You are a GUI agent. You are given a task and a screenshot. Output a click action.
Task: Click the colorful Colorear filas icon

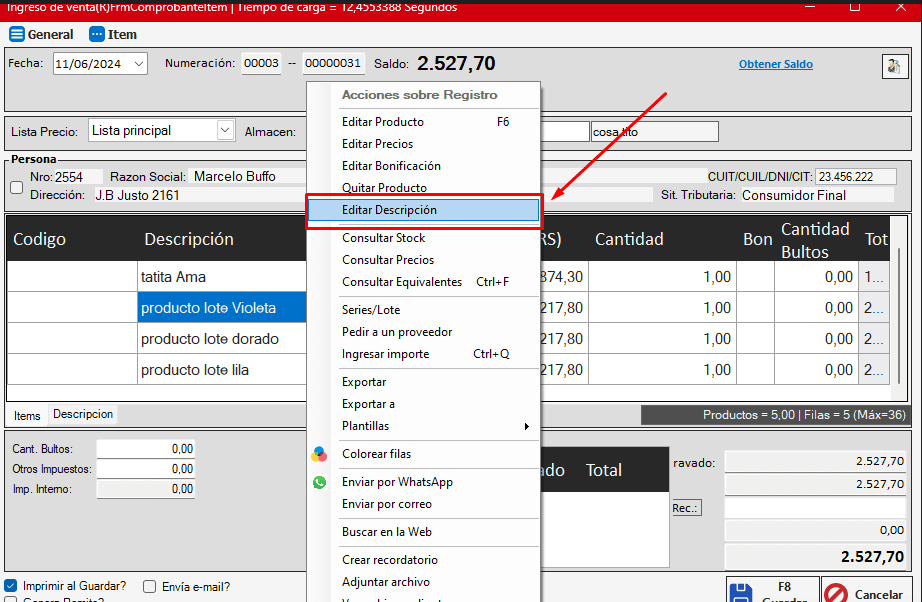[319, 454]
